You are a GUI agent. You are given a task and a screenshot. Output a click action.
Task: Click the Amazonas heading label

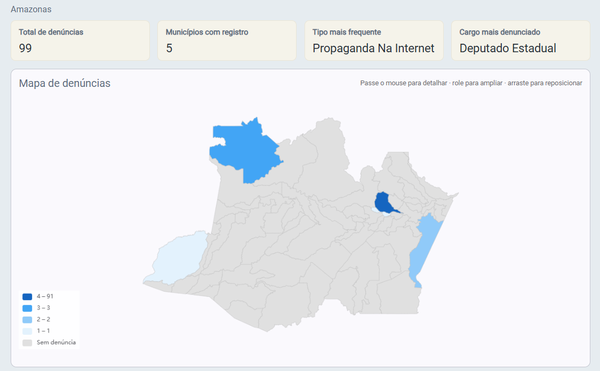[x=31, y=9]
